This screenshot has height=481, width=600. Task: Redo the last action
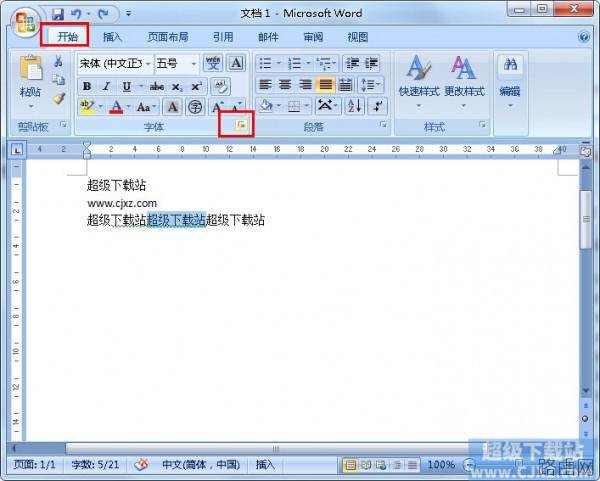point(103,14)
